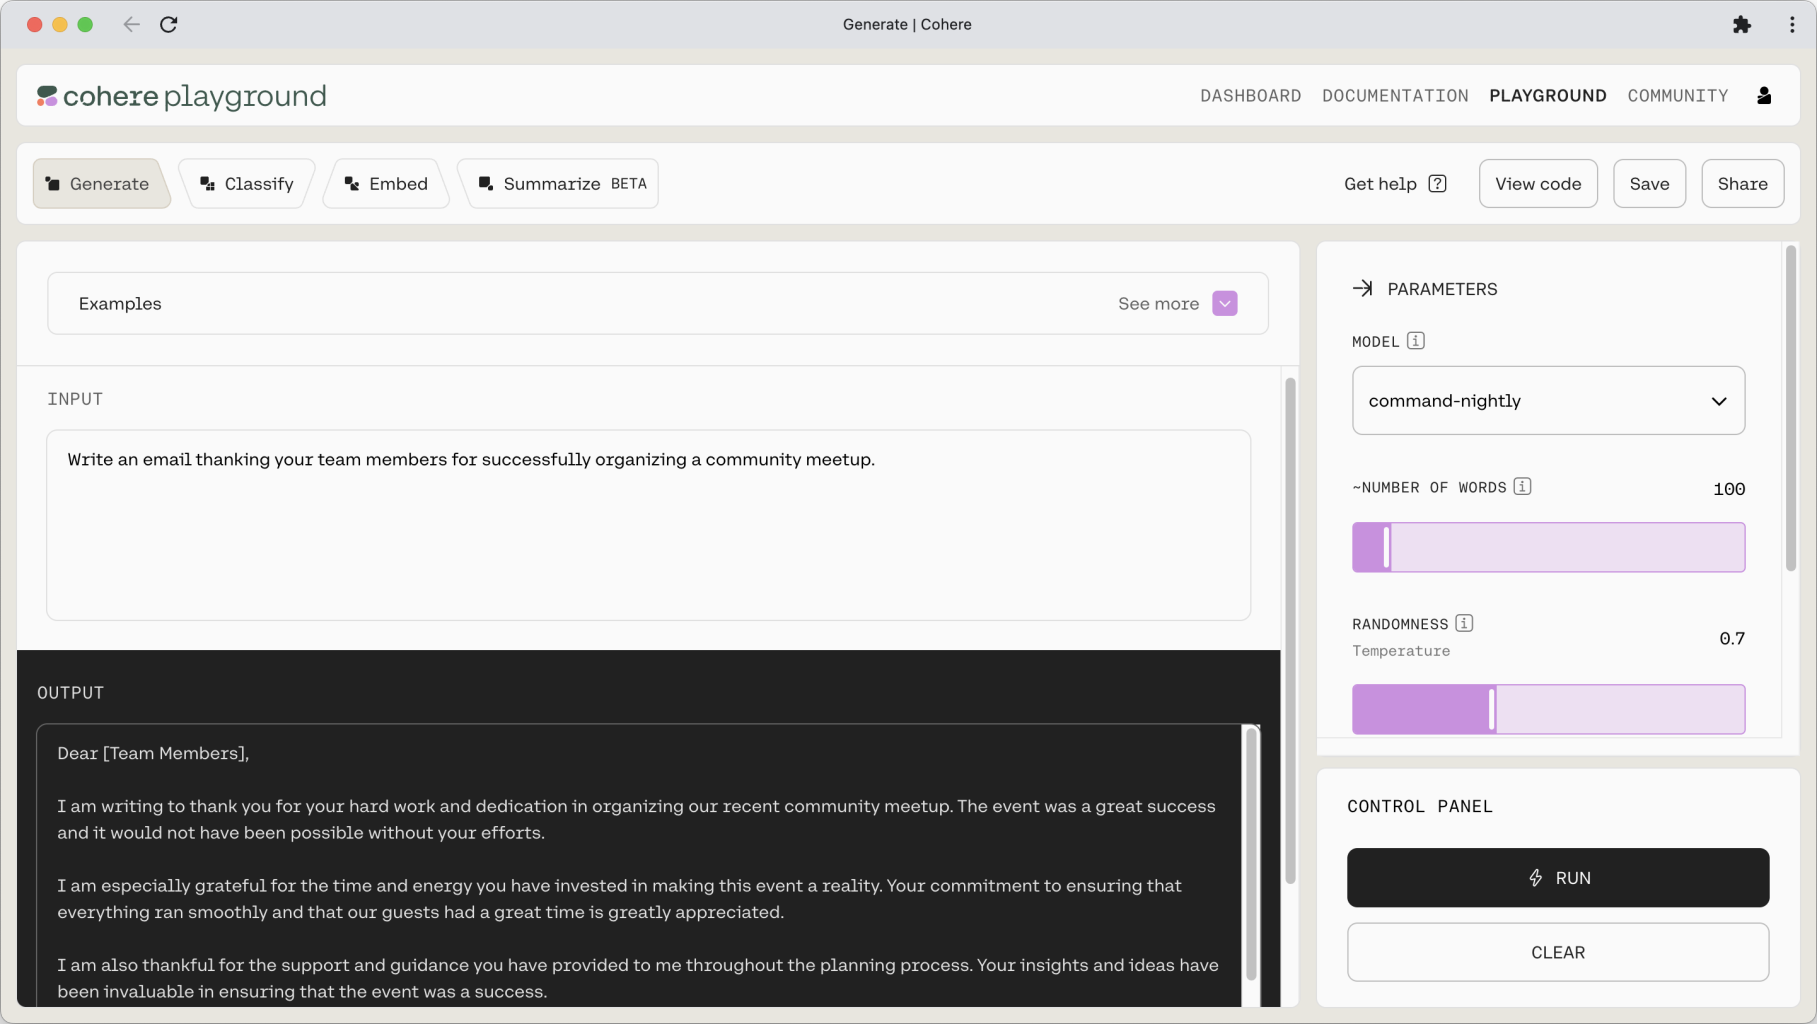The height and width of the screenshot is (1024, 1817).
Task: Click the Number of Words value 100
Action: pos(1729,489)
